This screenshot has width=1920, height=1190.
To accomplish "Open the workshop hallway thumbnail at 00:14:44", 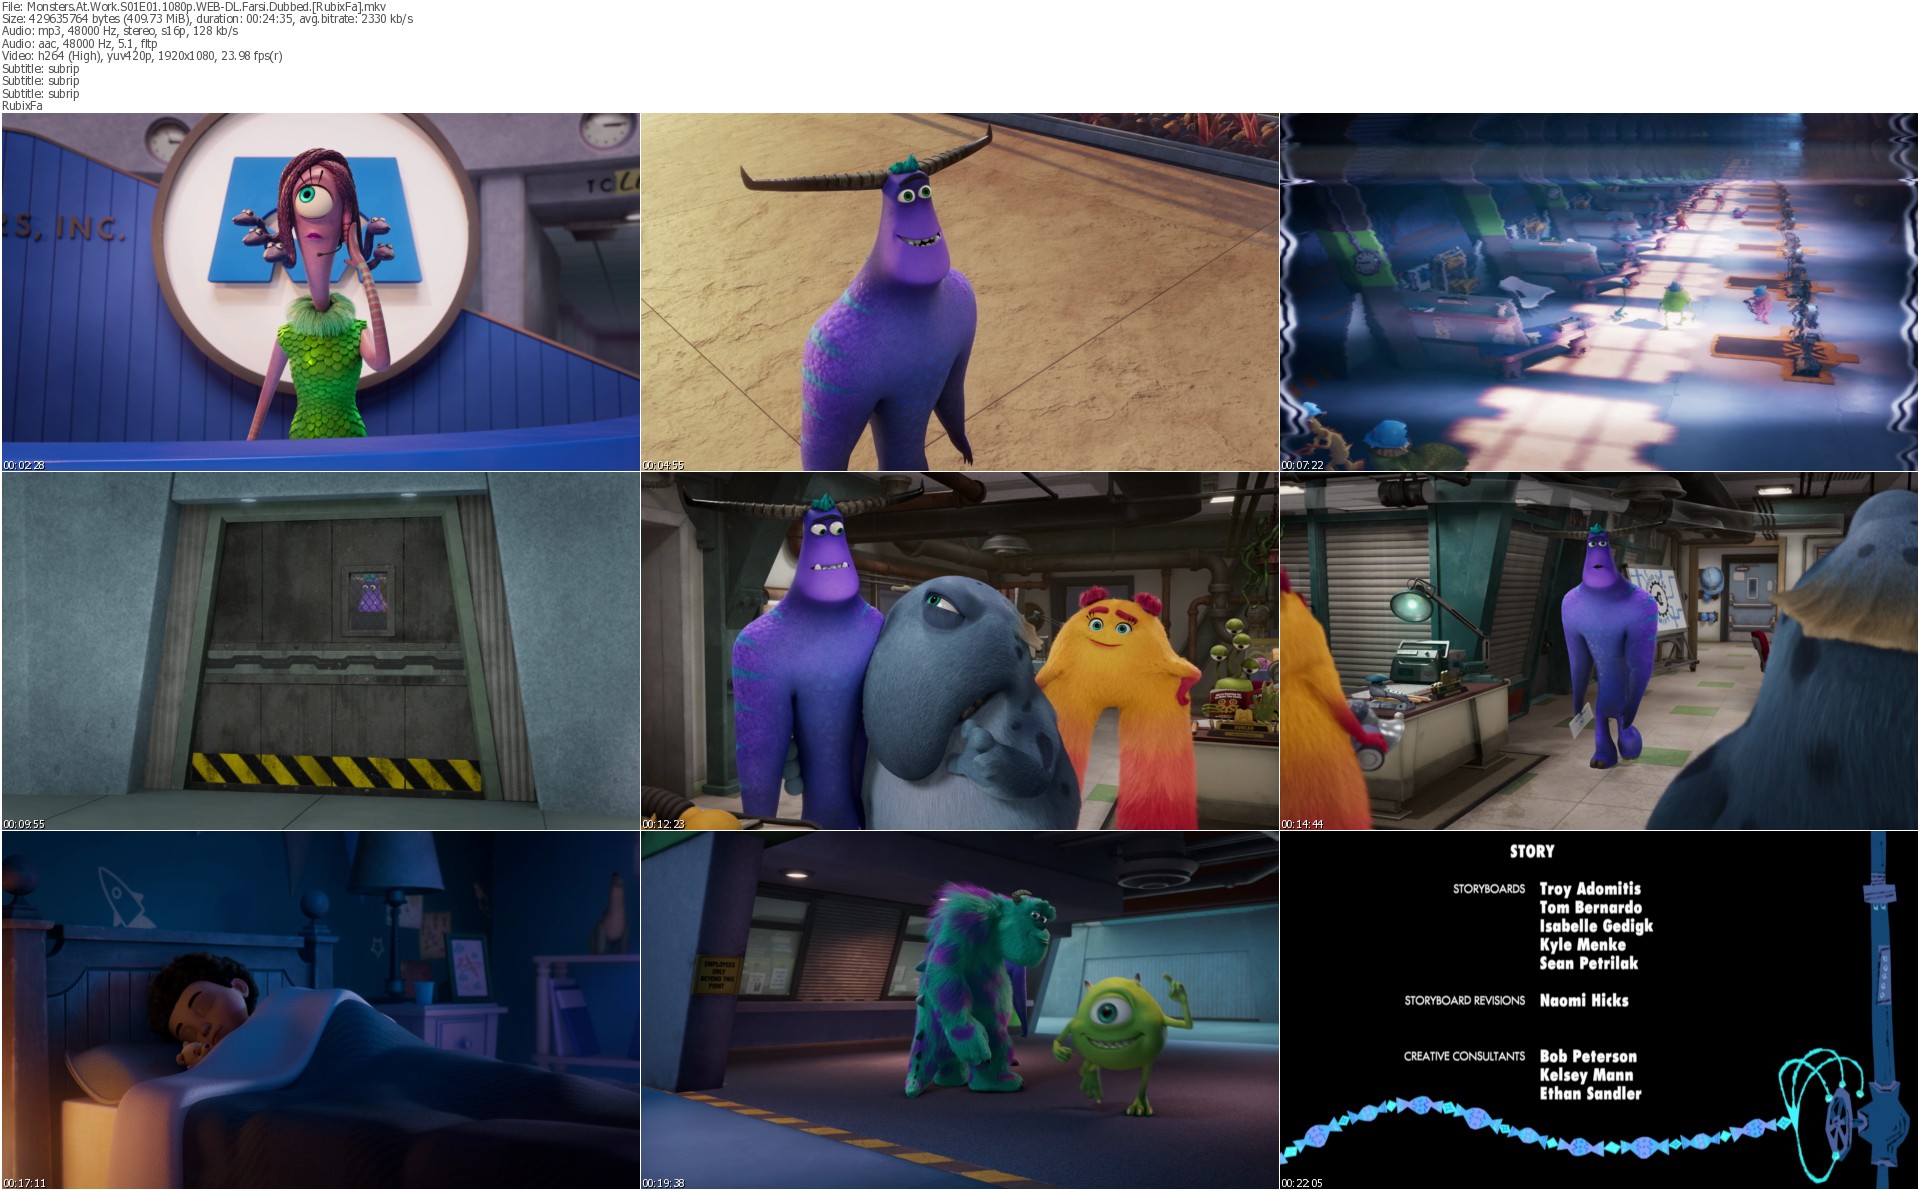I will [1599, 651].
